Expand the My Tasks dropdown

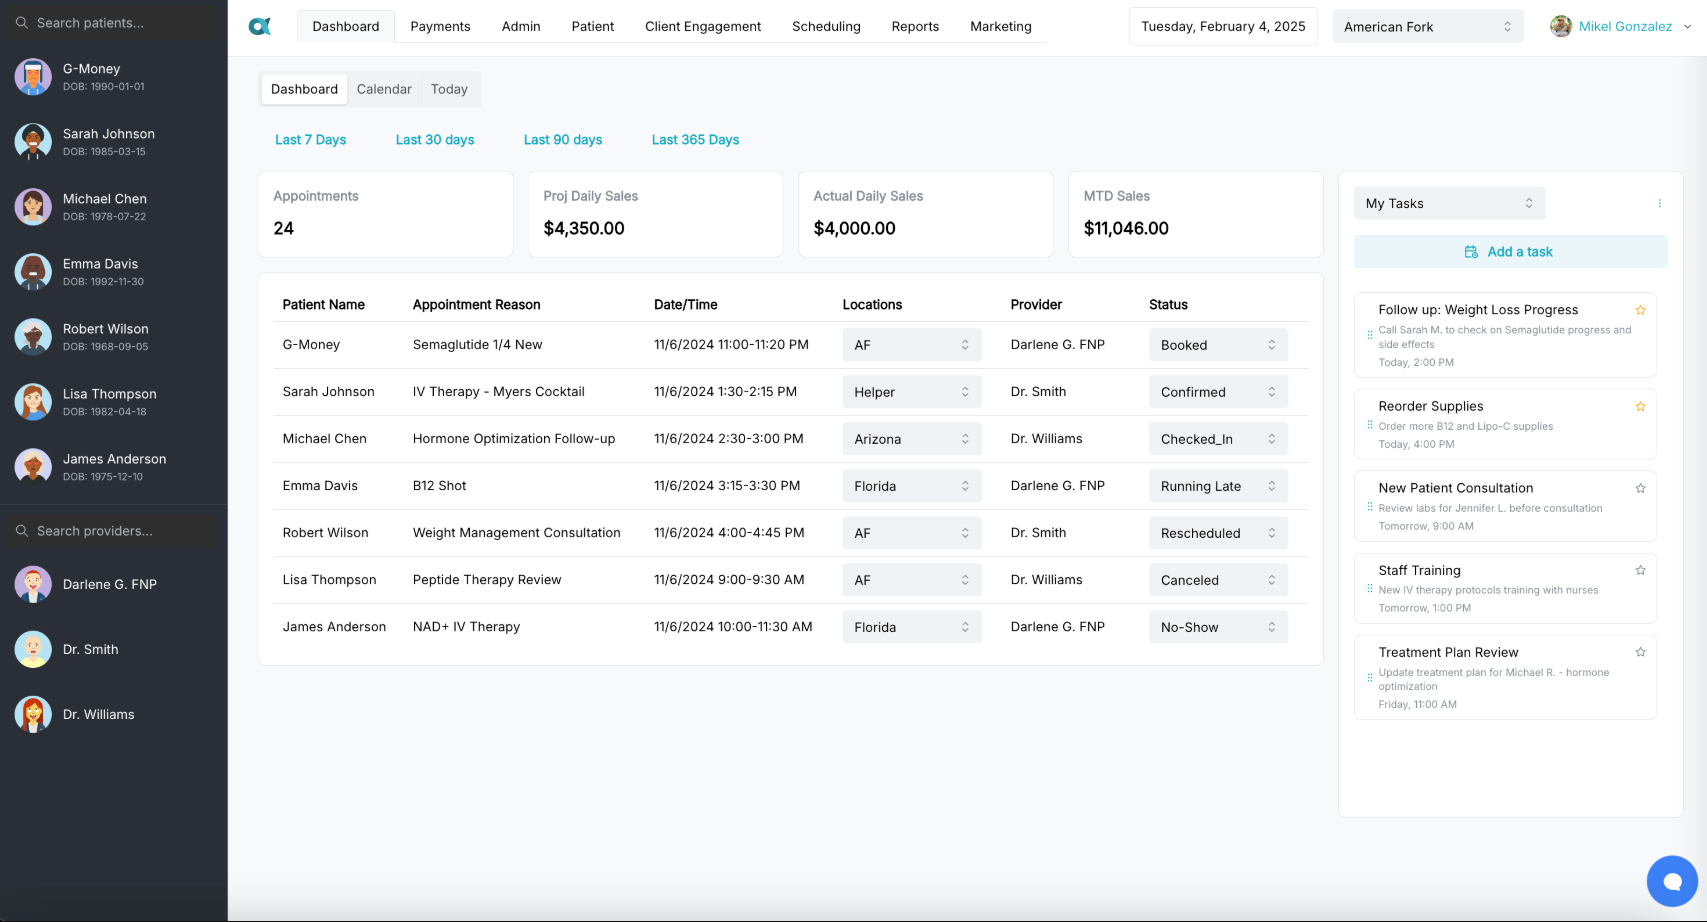1448,203
